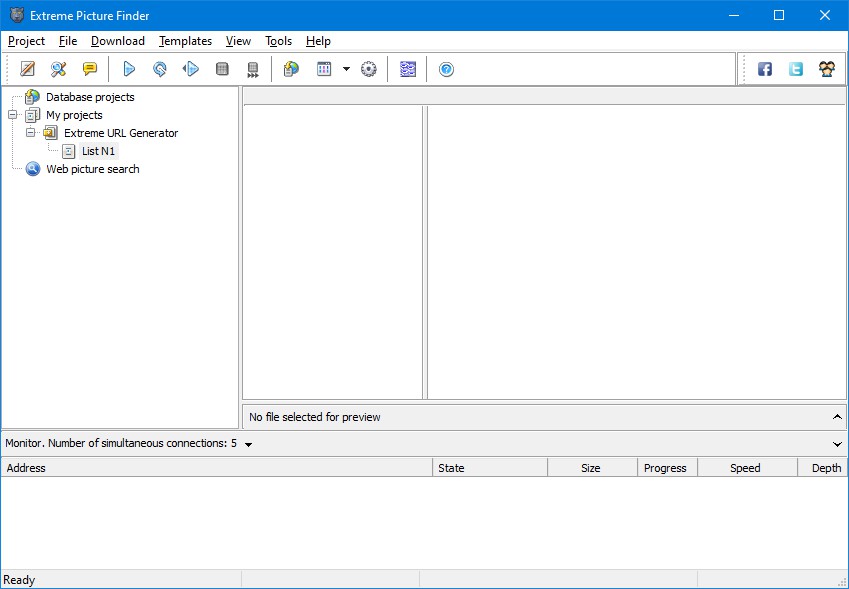This screenshot has height=589, width=849.
Task: Sort by Depth column header
Action: [823, 468]
